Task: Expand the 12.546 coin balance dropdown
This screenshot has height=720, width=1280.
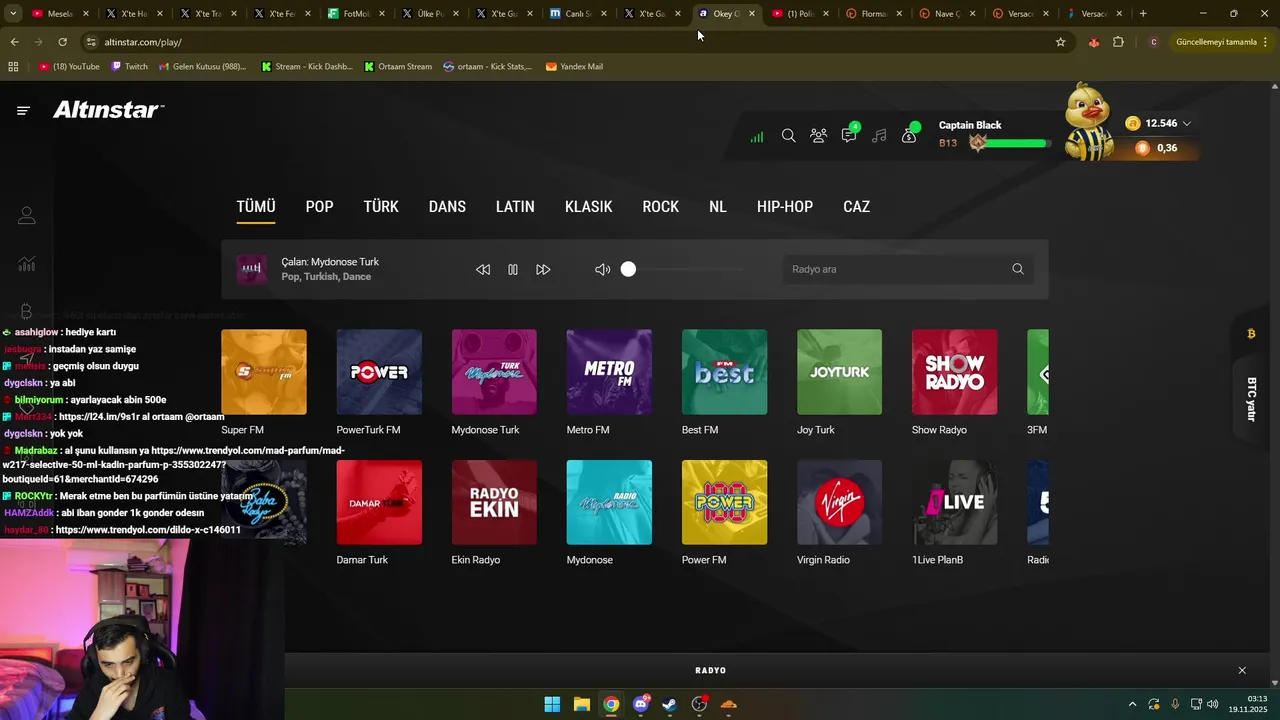Action: tap(1186, 123)
